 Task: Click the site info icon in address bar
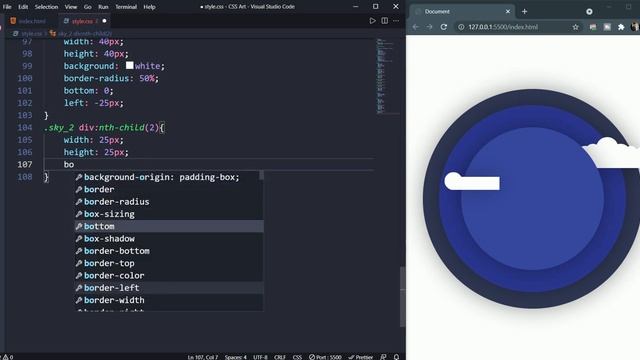coord(461,27)
